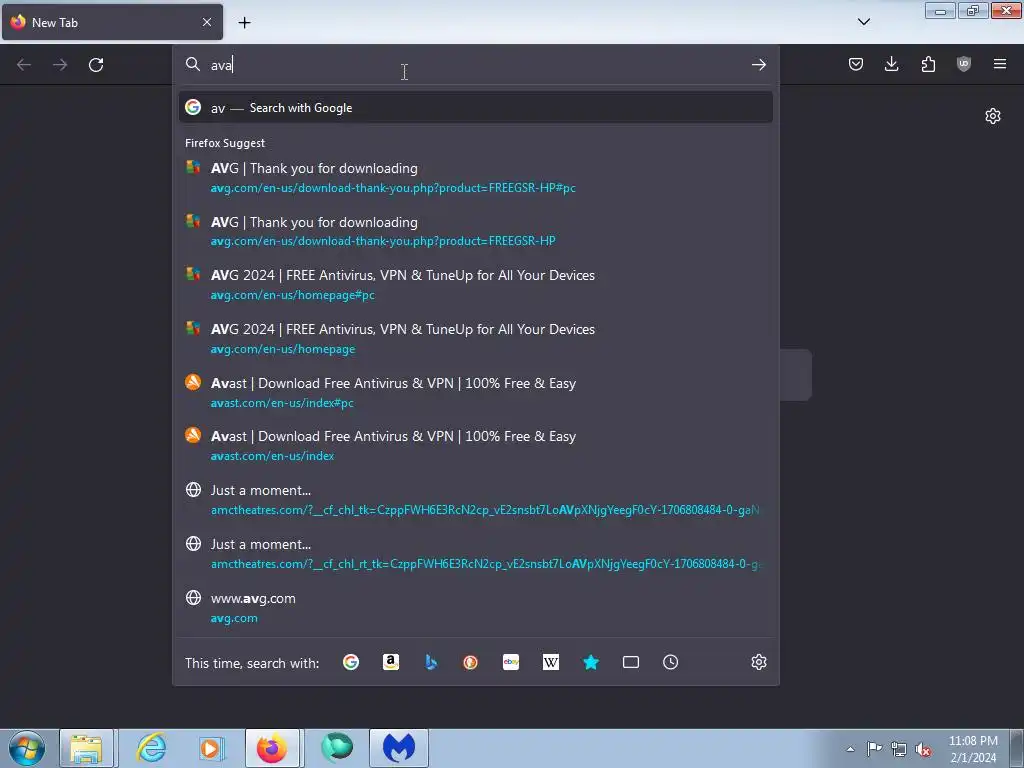This screenshot has height=768, width=1024.
Task: Open Malwarebytes from the taskbar
Action: pyautogui.click(x=398, y=748)
